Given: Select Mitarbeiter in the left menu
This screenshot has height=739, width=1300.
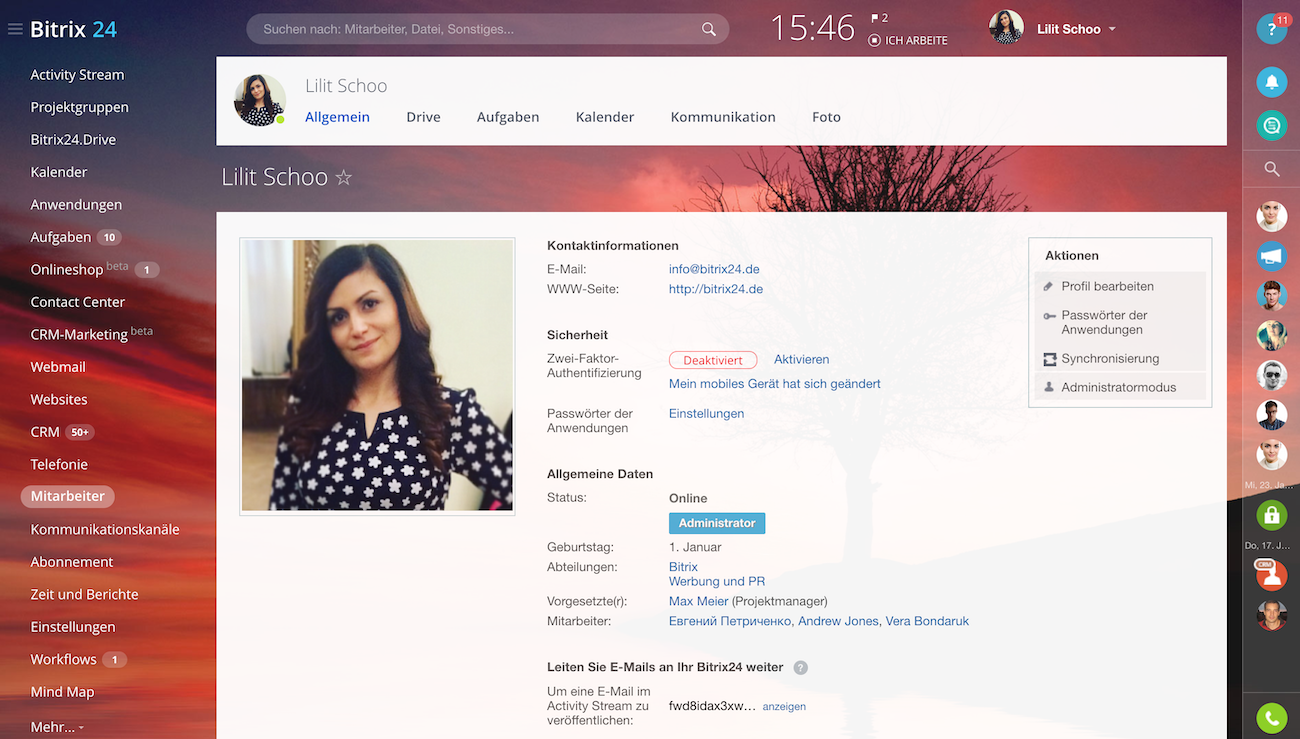Looking at the screenshot, I should coord(68,496).
